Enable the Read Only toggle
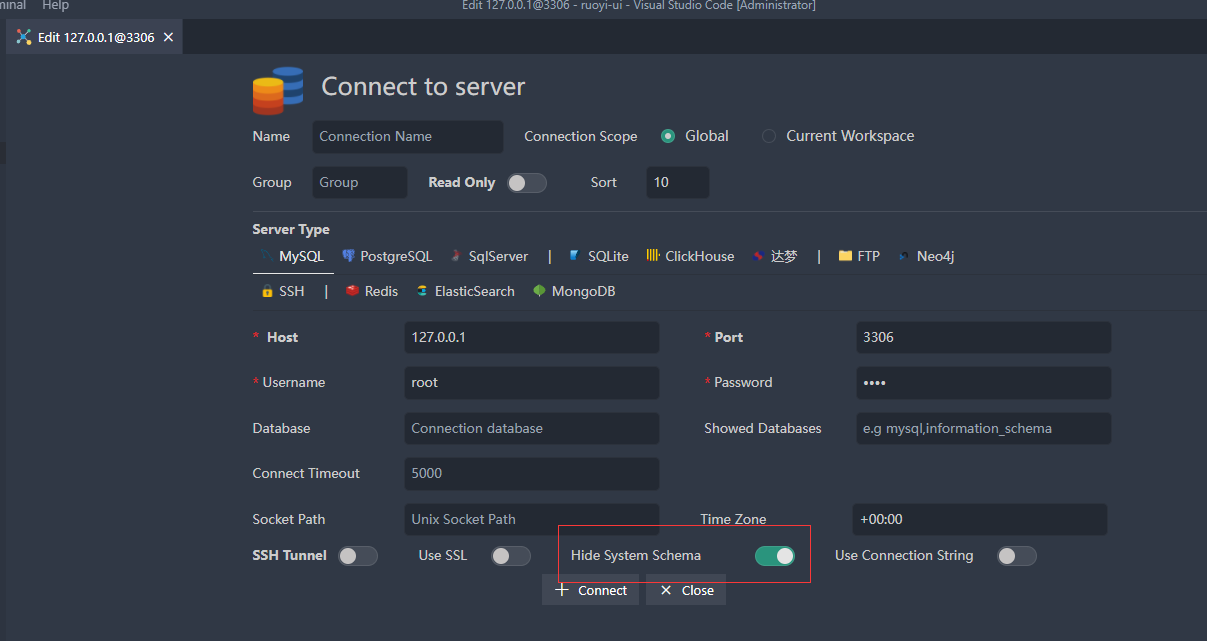The width and height of the screenshot is (1207, 641). 527,183
